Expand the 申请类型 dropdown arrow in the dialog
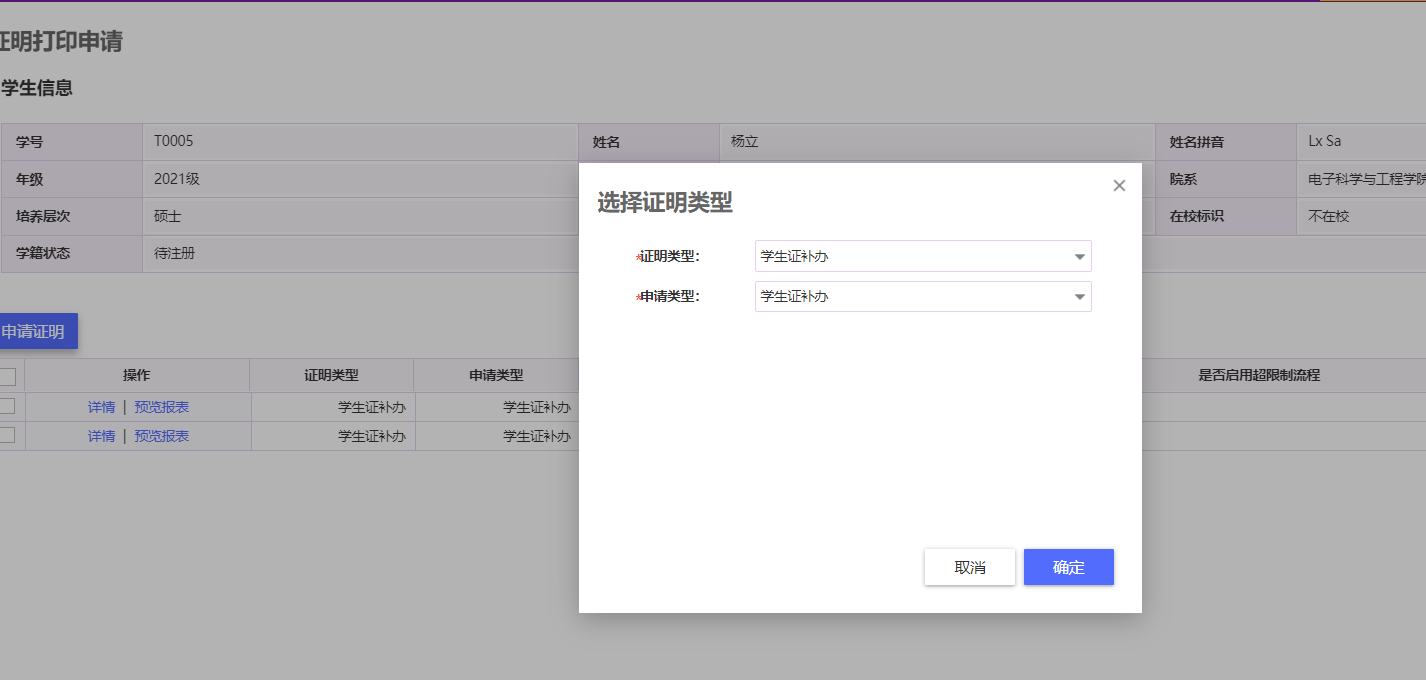 (x=1079, y=297)
